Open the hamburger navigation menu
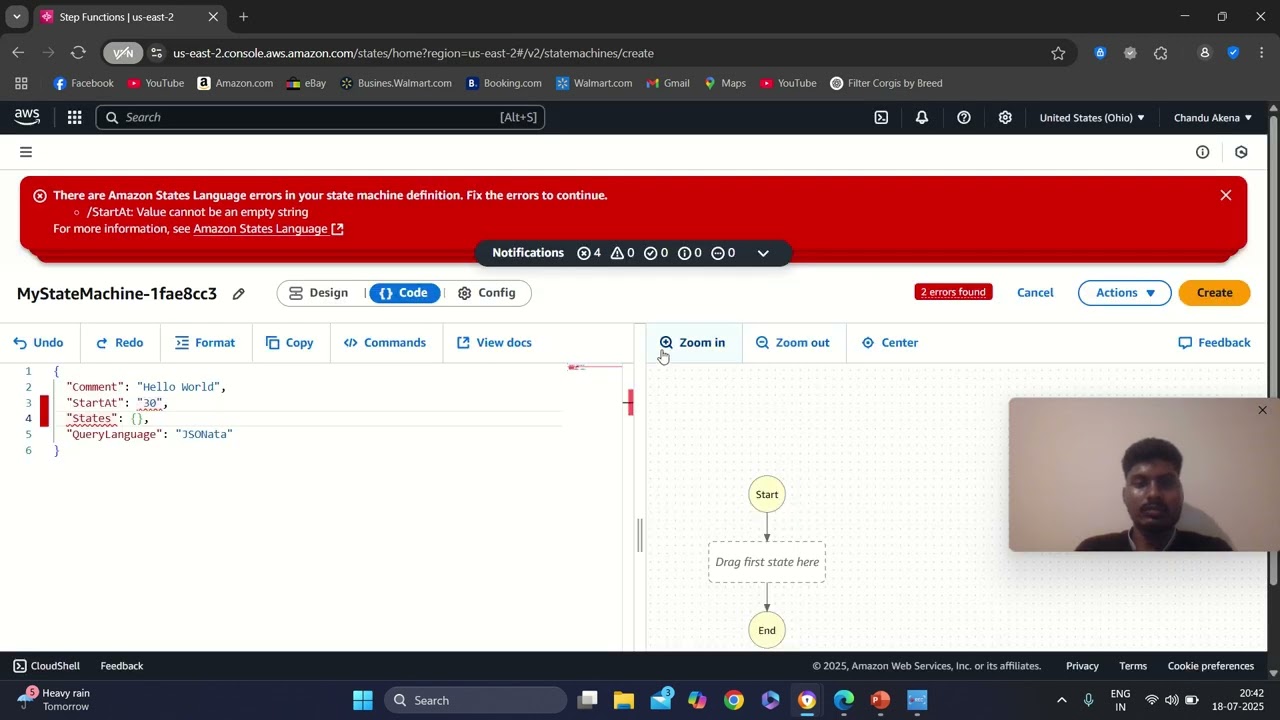 [26, 152]
